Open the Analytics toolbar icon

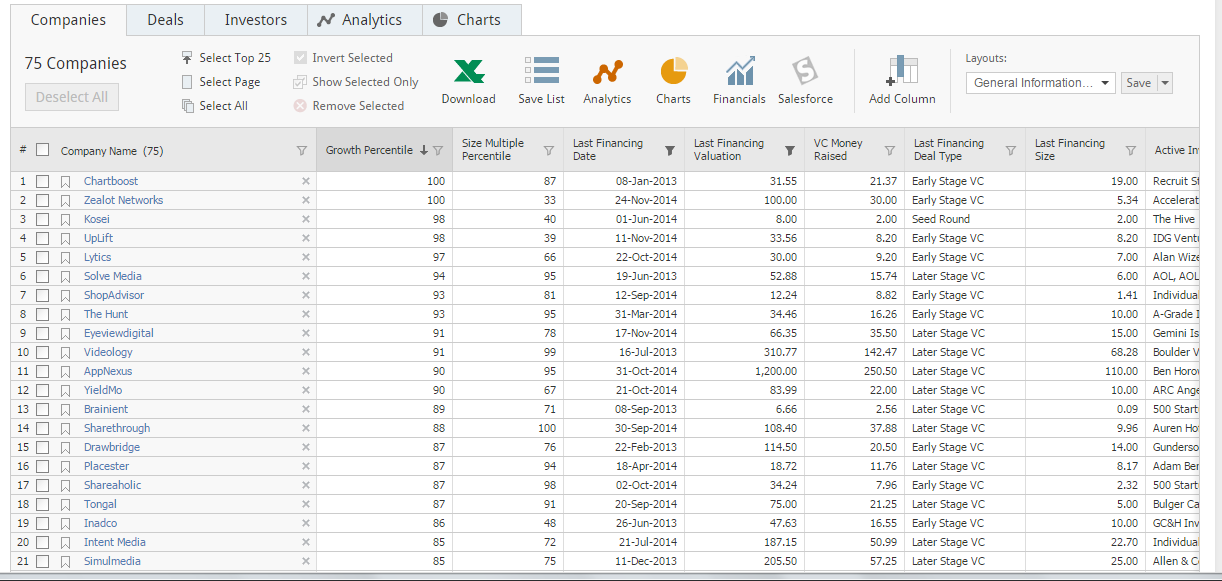click(x=607, y=72)
